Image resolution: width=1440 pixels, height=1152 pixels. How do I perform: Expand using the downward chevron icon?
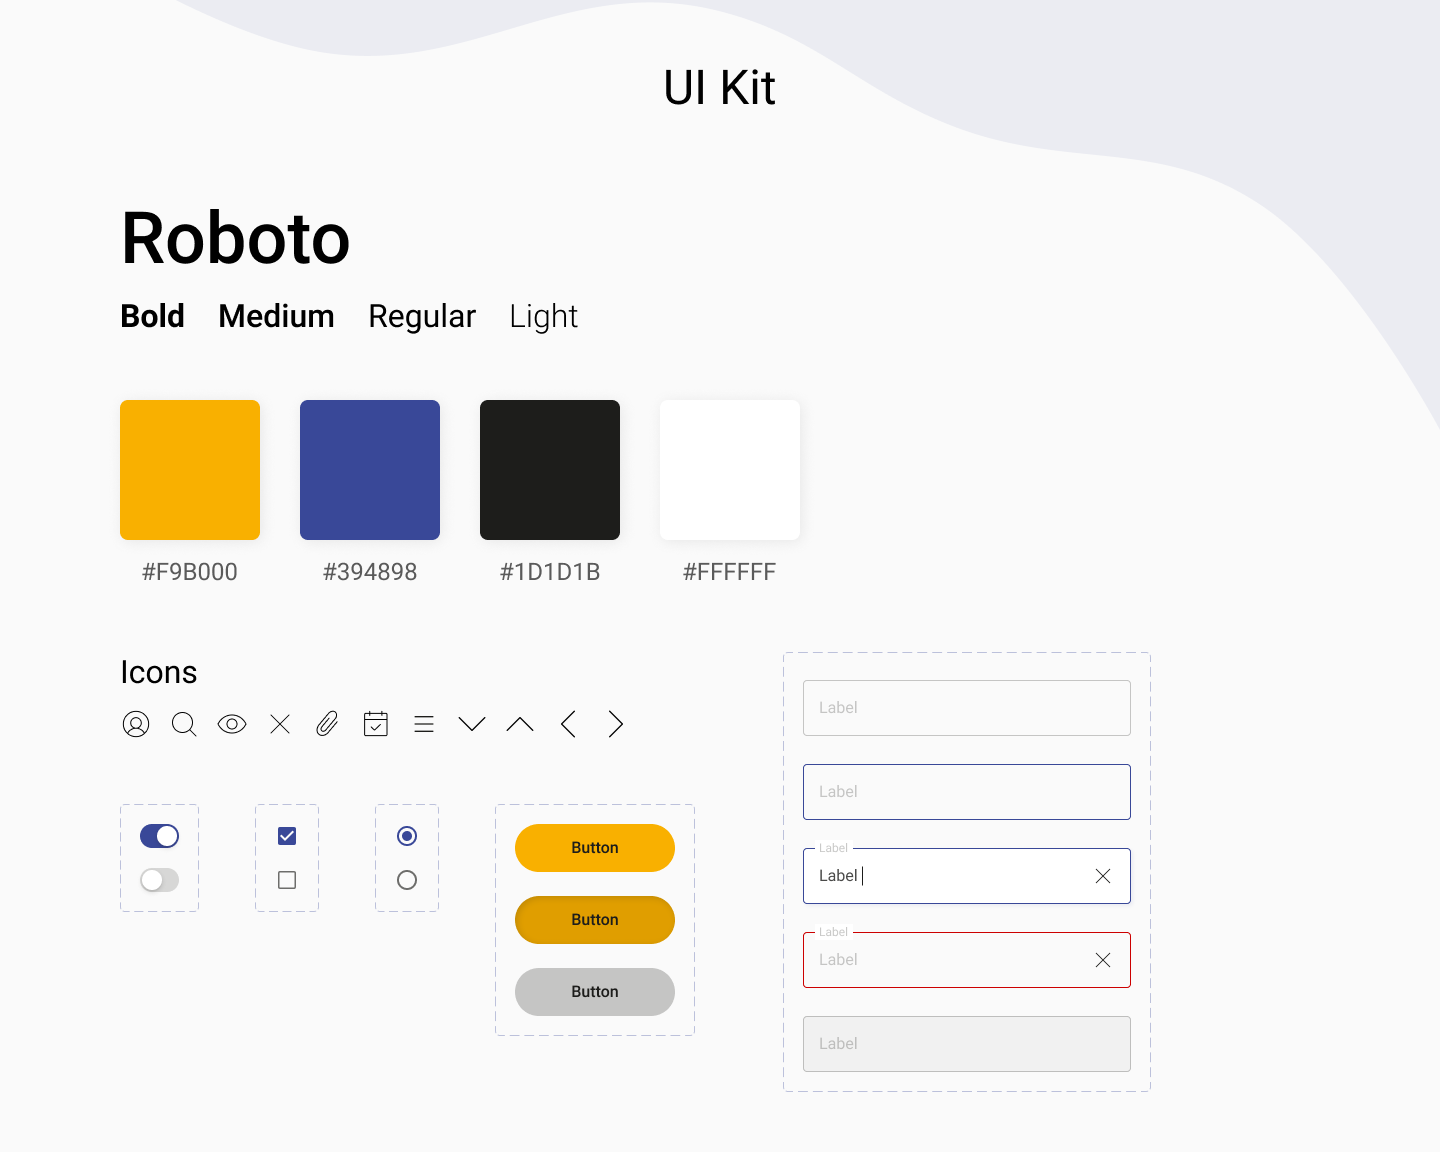(x=472, y=724)
